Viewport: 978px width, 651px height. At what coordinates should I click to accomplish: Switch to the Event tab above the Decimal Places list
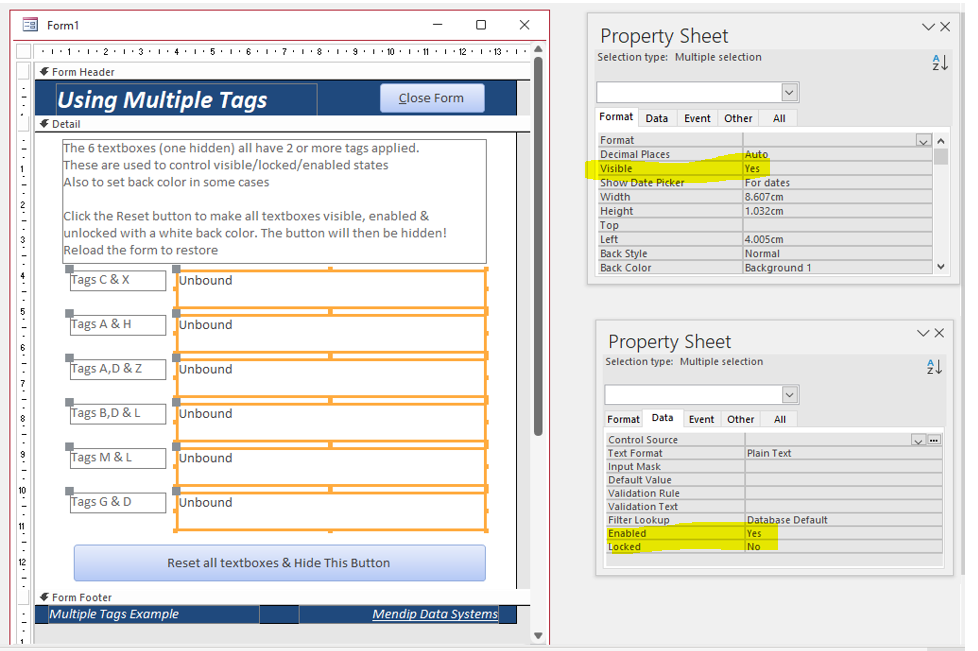click(697, 118)
